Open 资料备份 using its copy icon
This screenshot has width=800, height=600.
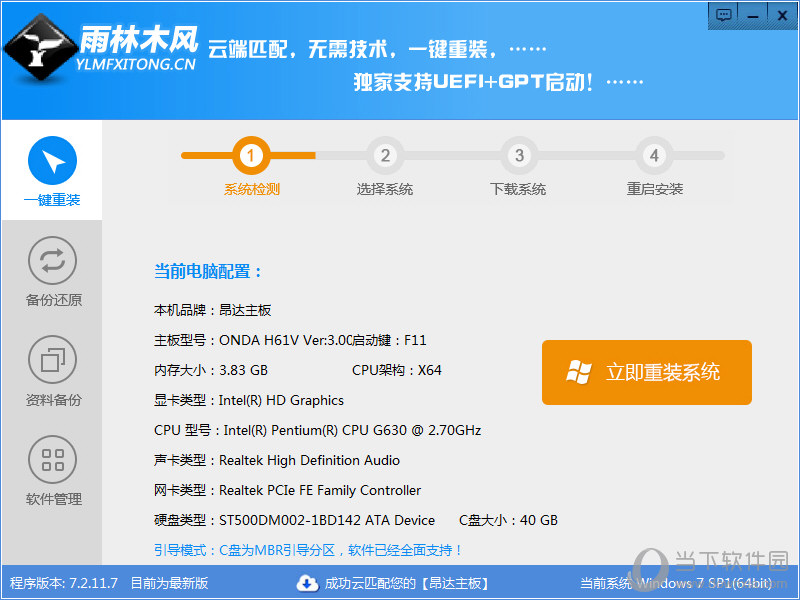coord(52,360)
